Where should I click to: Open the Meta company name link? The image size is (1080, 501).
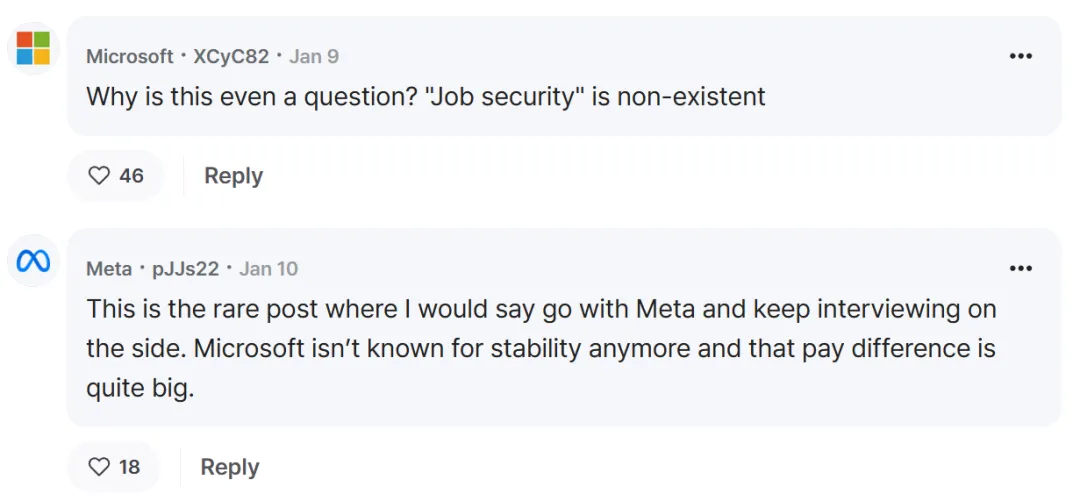[x=109, y=269]
